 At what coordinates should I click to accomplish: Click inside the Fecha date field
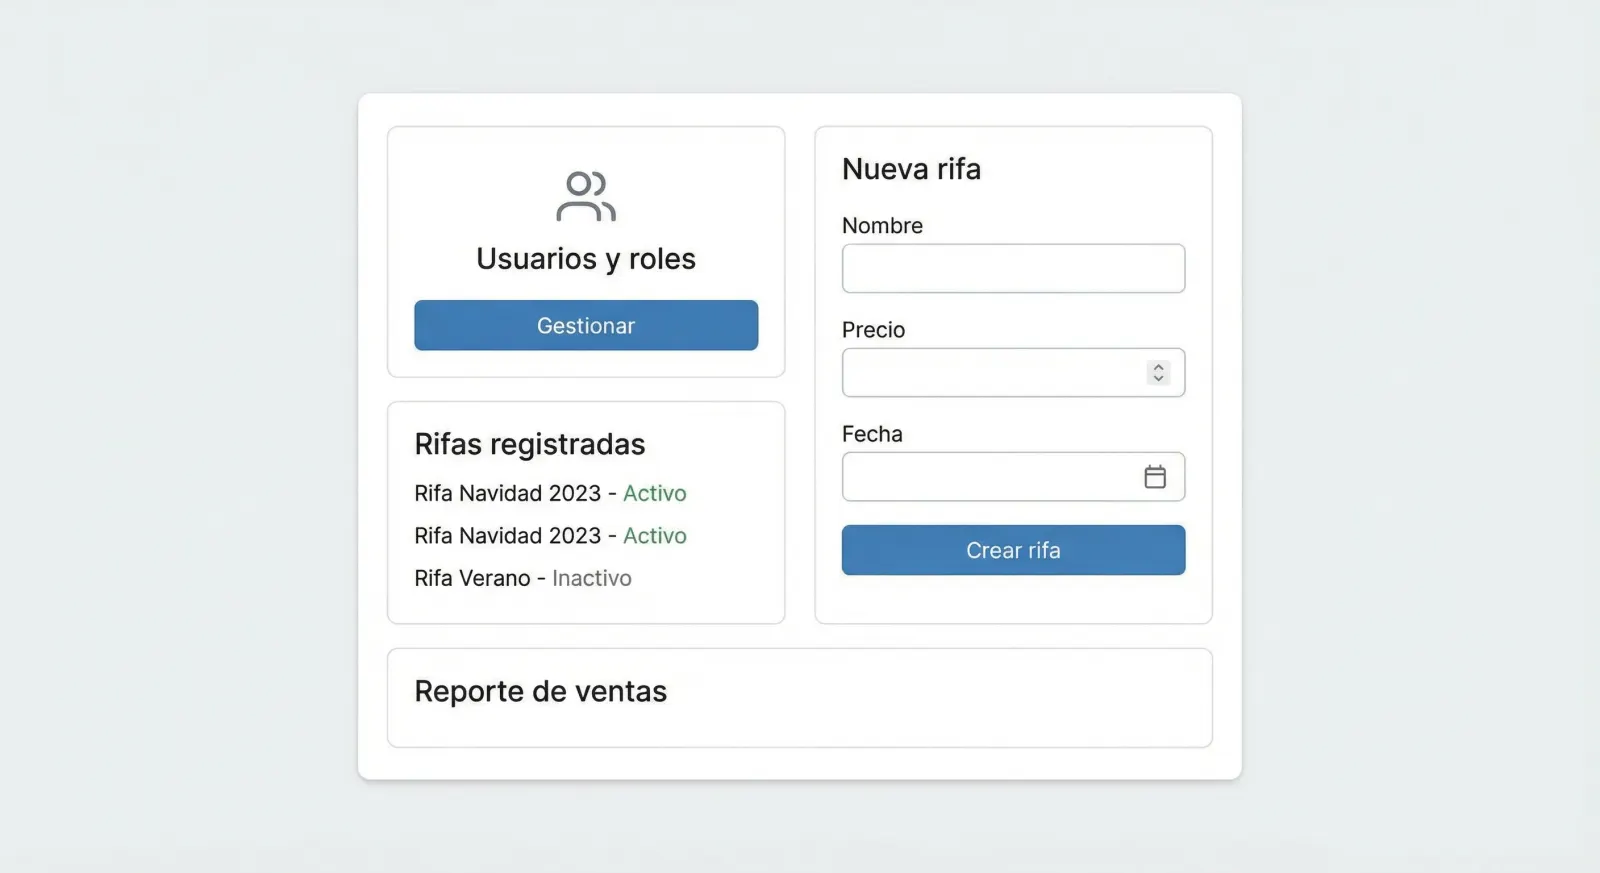coord(980,477)
